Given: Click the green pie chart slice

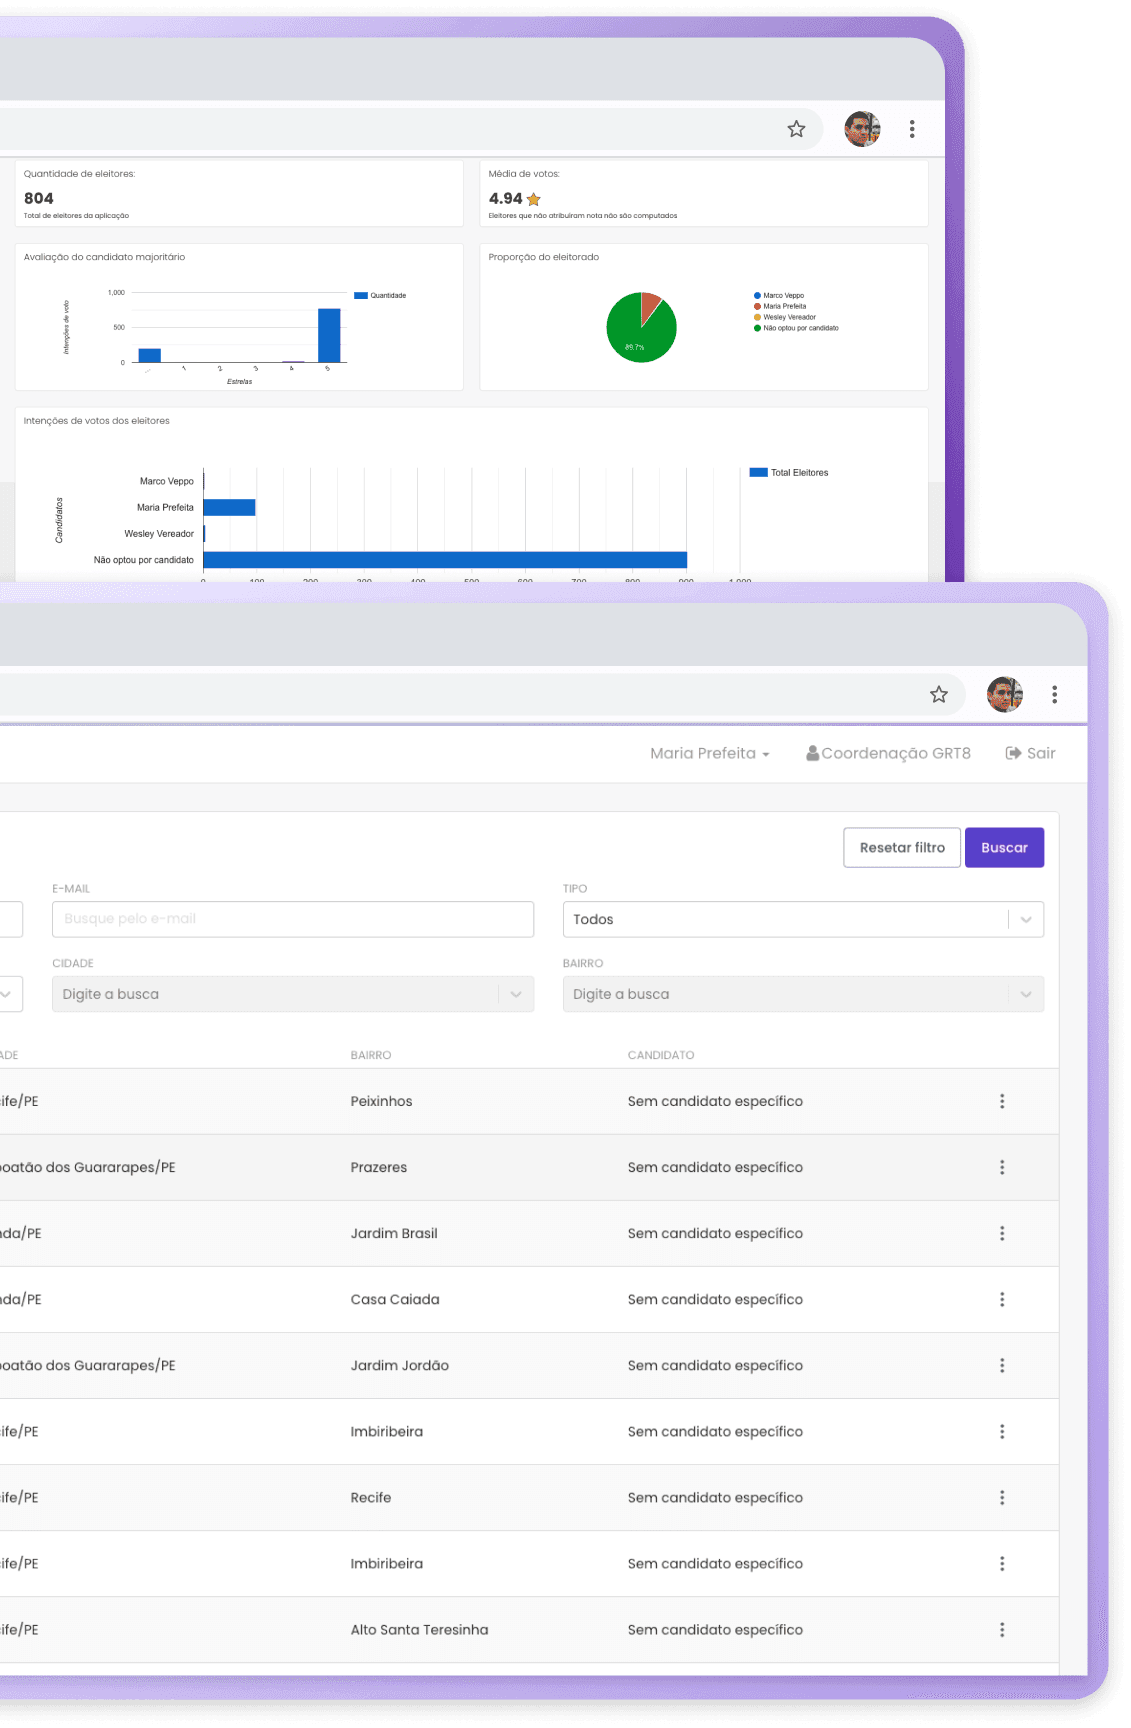Looking at the screenshot, I should pos(636,335).
